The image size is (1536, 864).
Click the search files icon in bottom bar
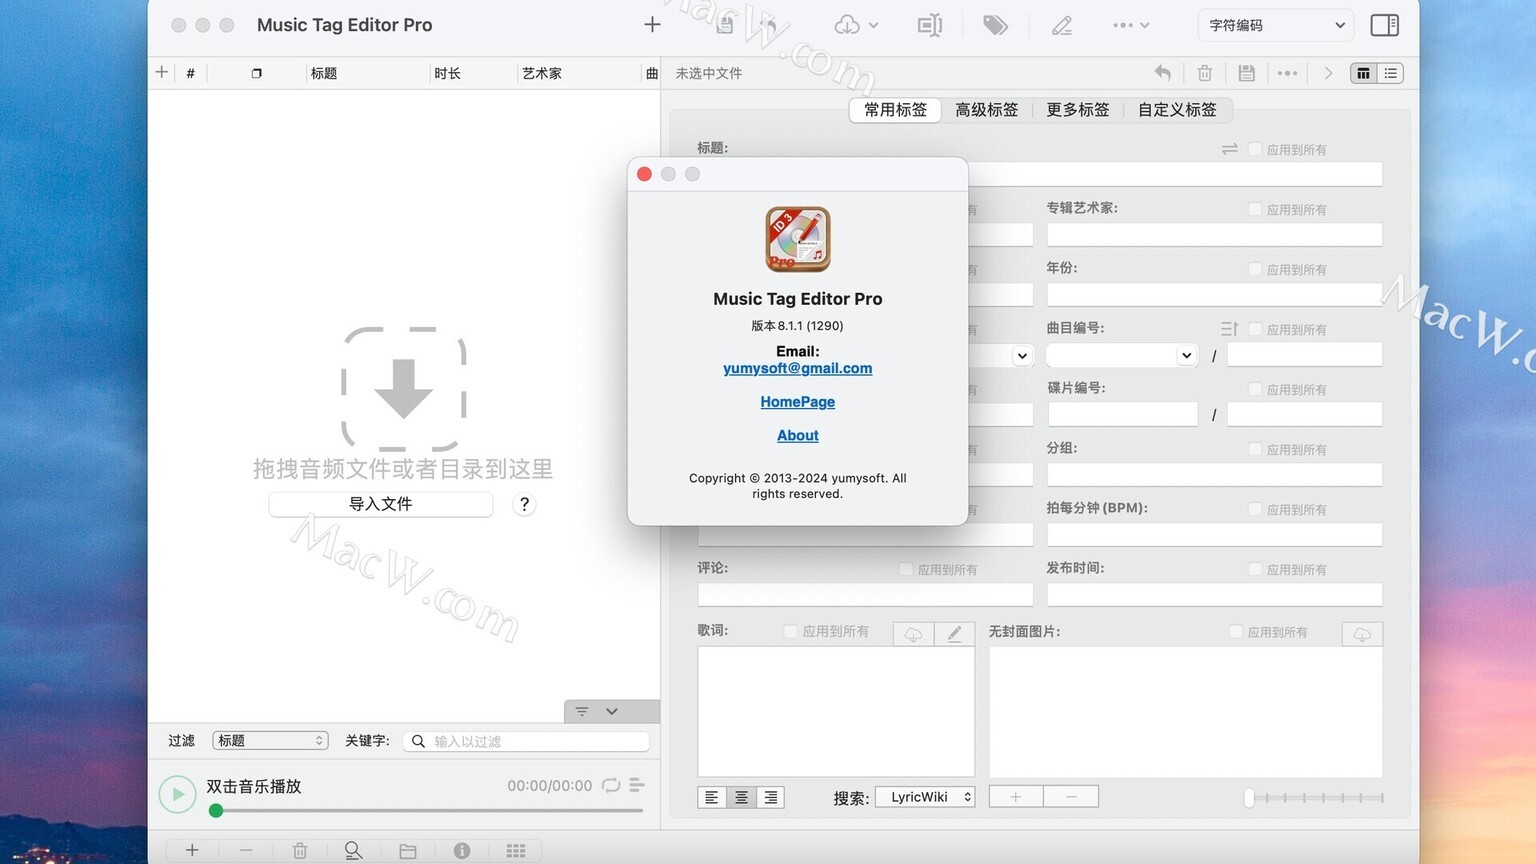[x=353, y=851]
